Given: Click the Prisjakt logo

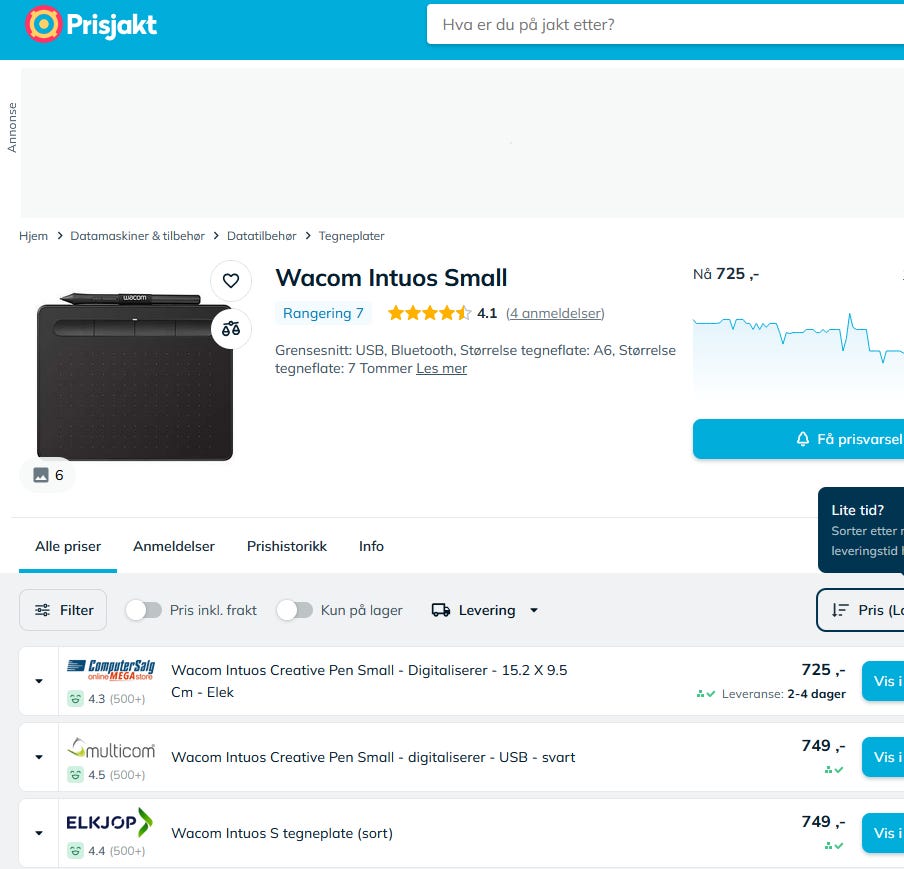Looking at the screenshot, I should pyautogui.click(x=91, y=24).
